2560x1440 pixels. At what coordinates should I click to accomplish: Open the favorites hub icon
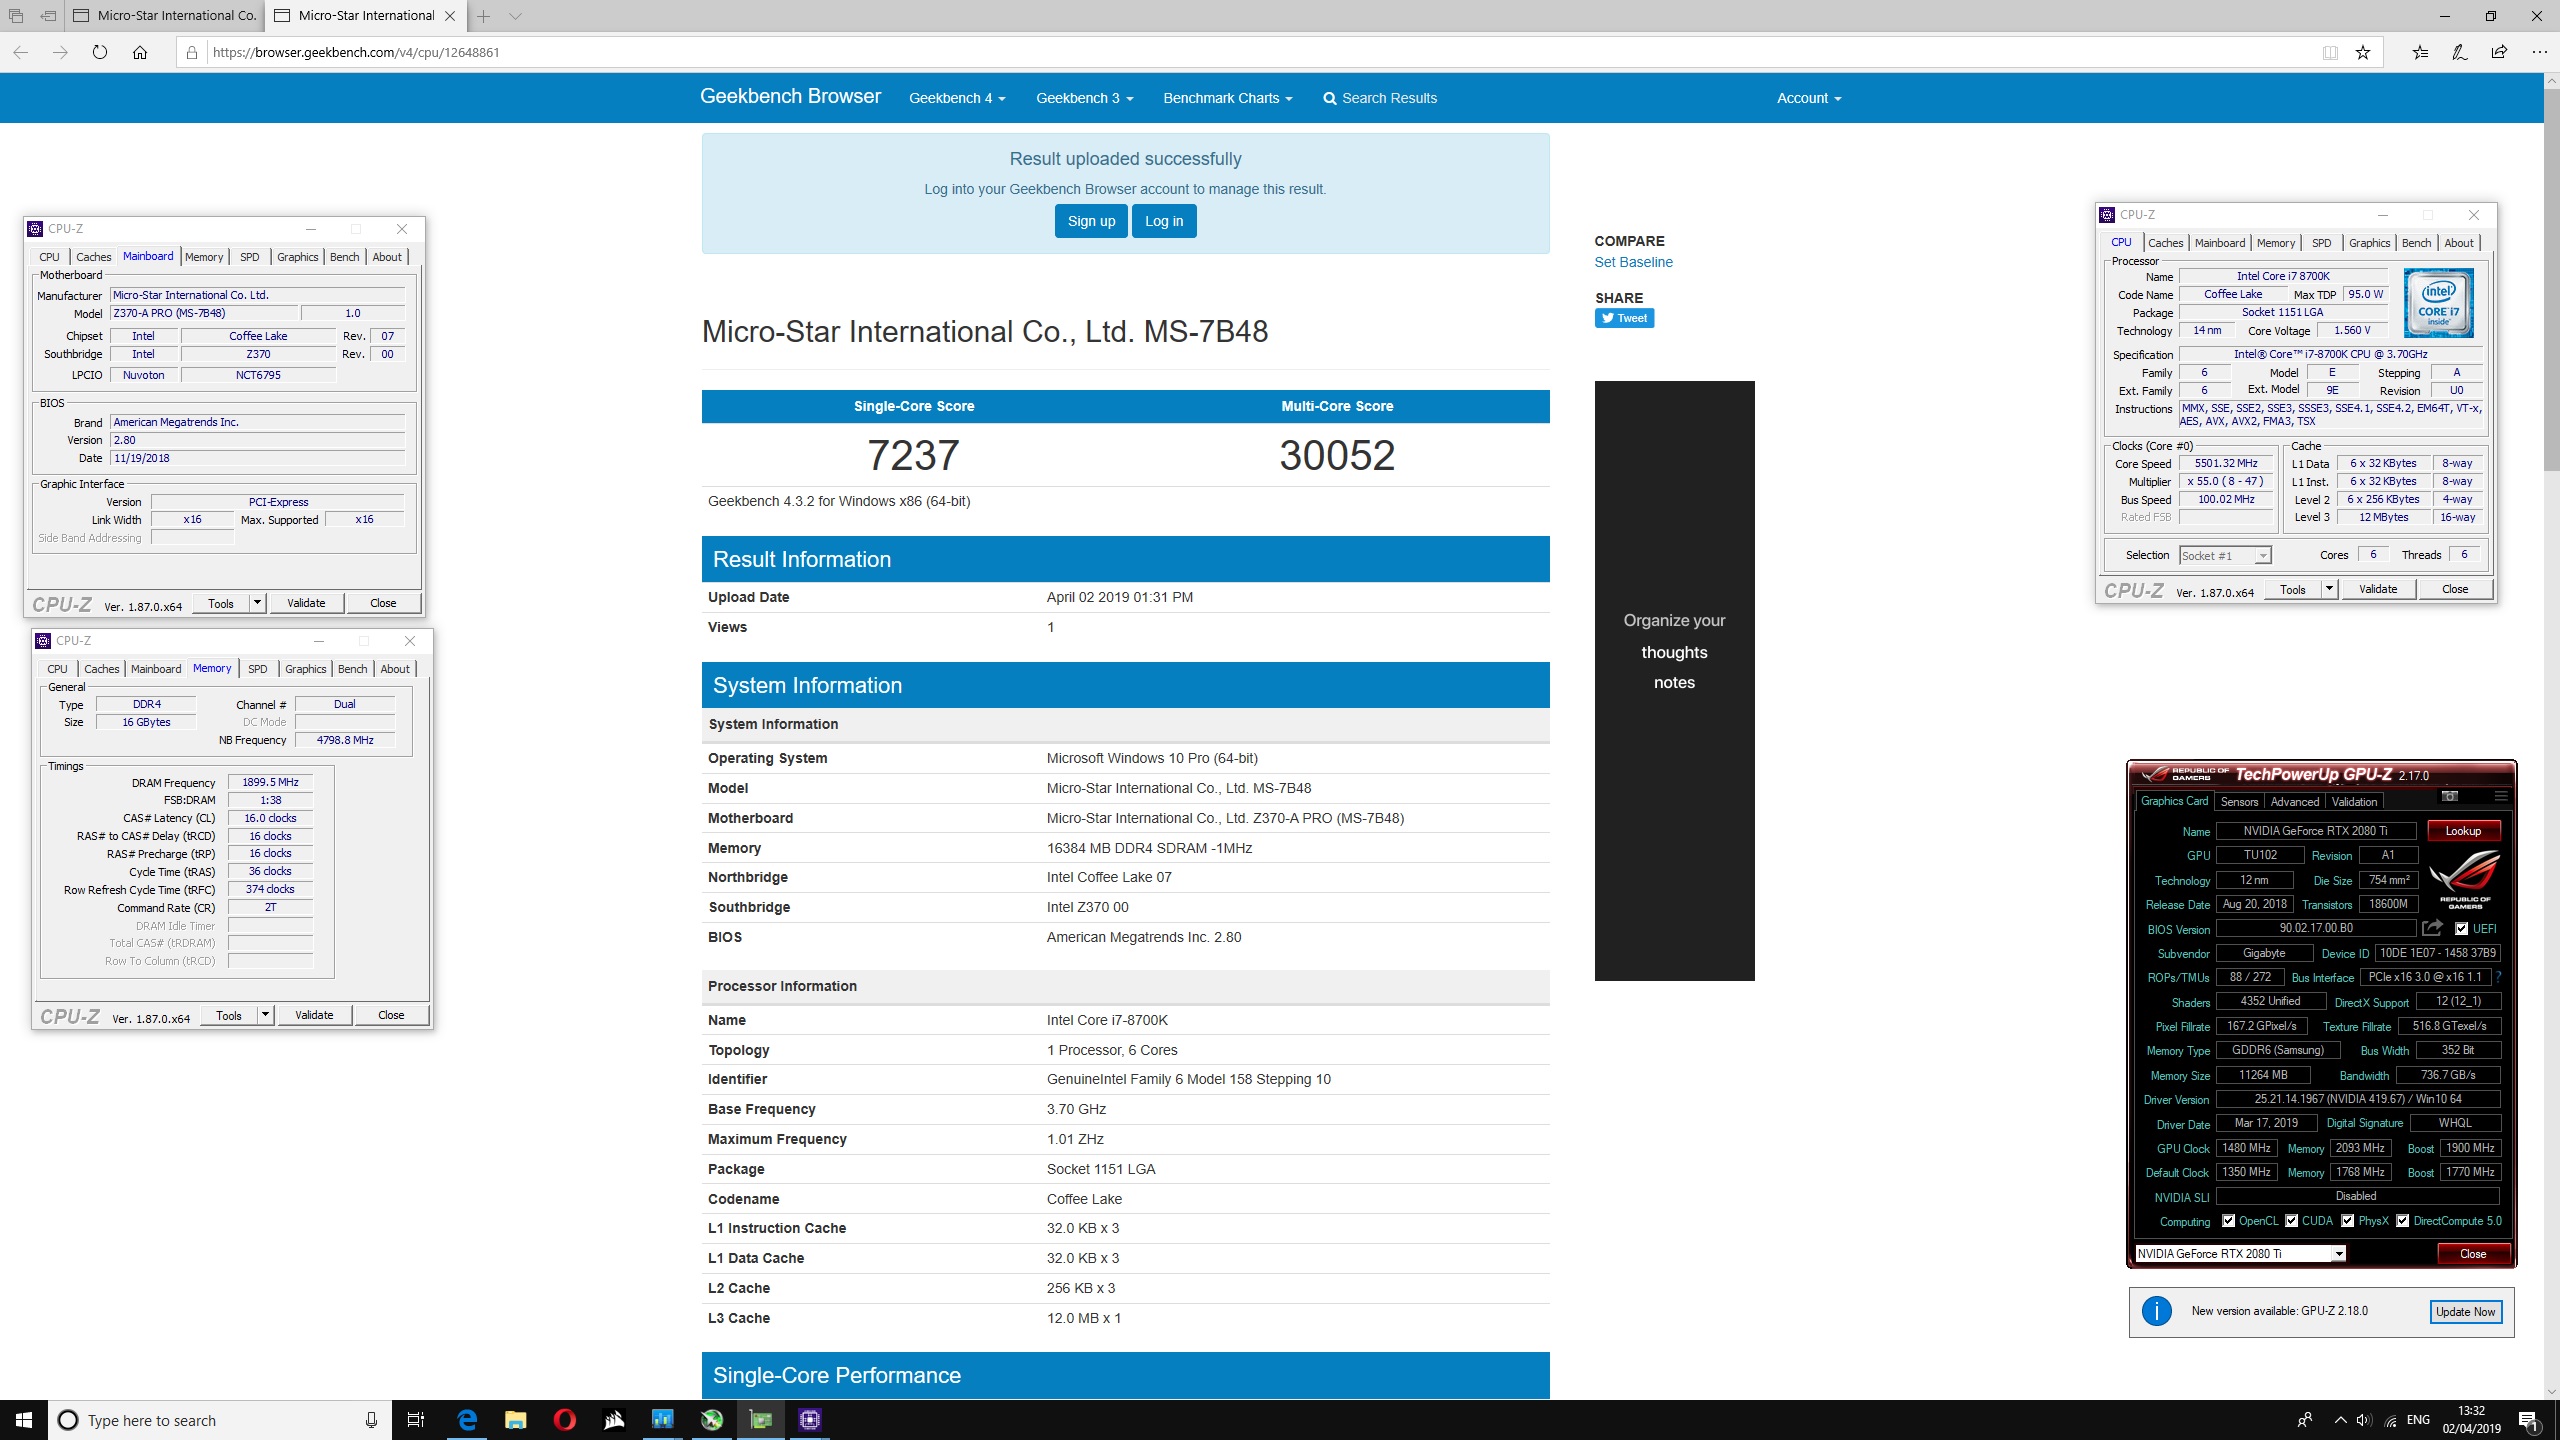tap(2420, 52)
